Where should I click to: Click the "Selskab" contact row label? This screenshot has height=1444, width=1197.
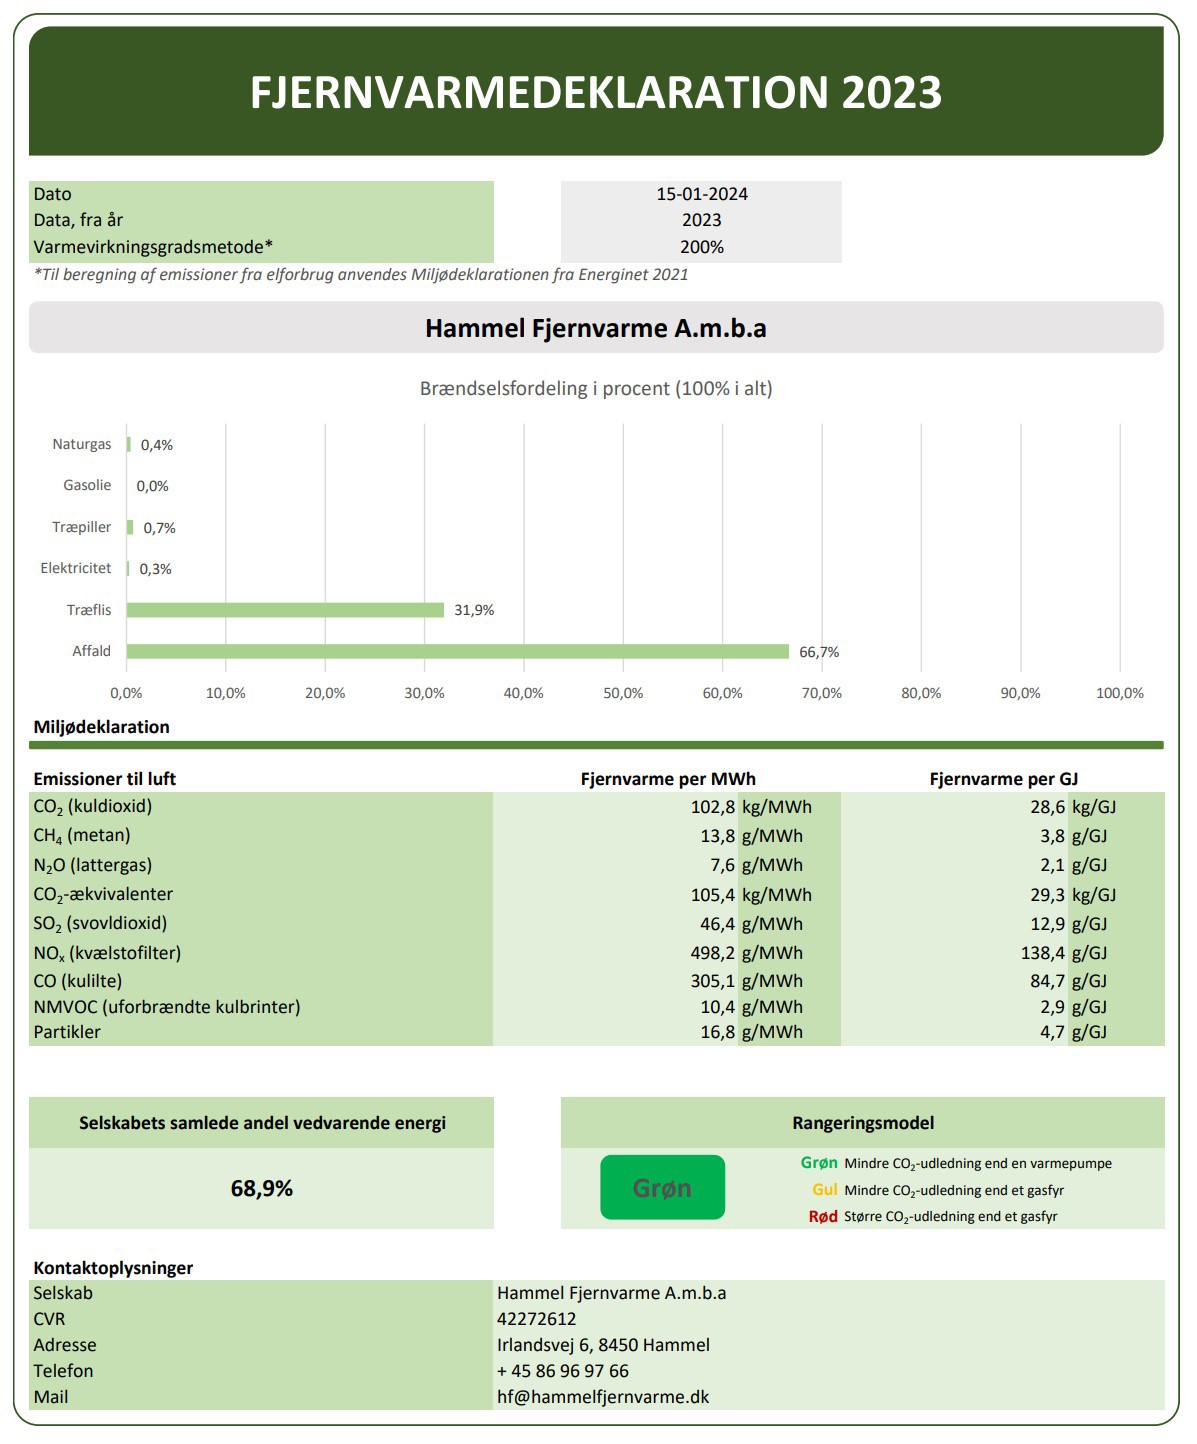pos(63,1293)
